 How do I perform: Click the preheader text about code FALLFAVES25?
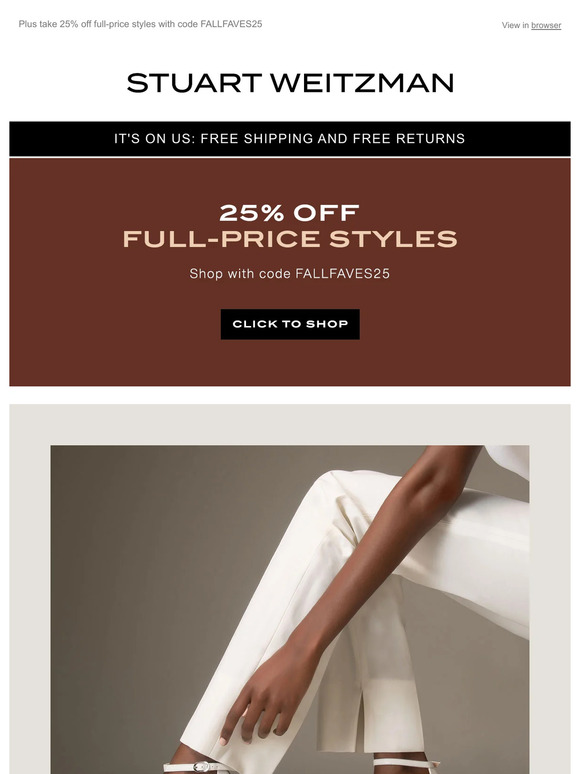140,24
